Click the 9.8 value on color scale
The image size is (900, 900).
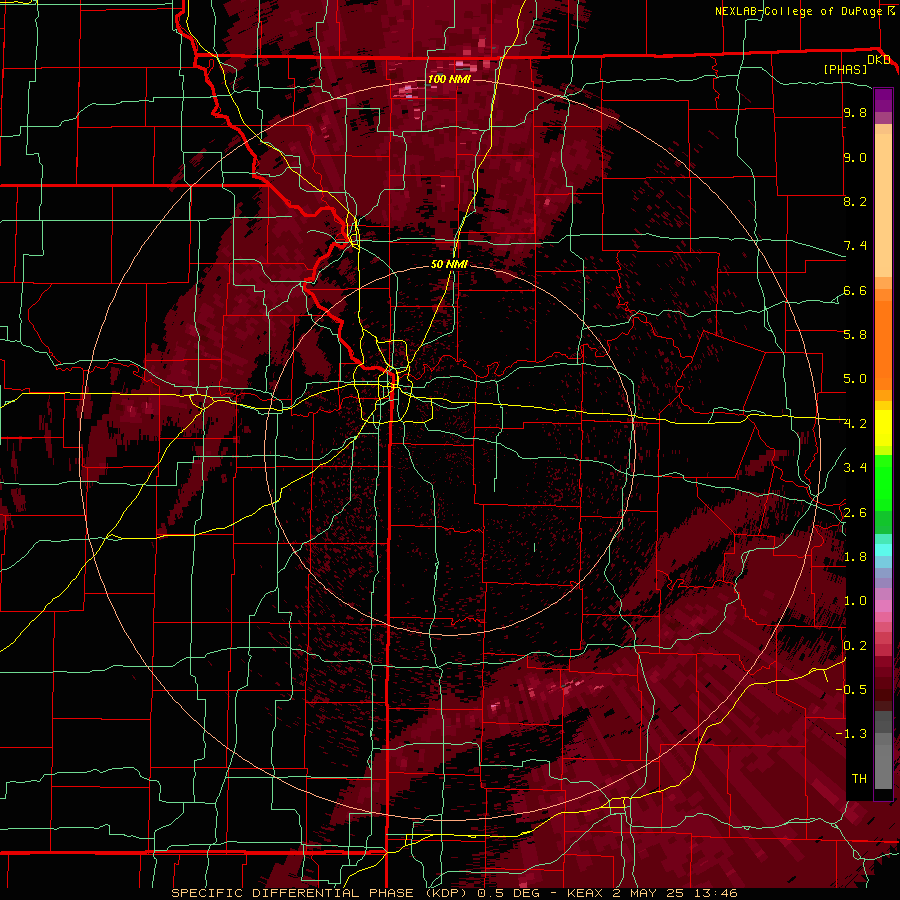(855, 112)
